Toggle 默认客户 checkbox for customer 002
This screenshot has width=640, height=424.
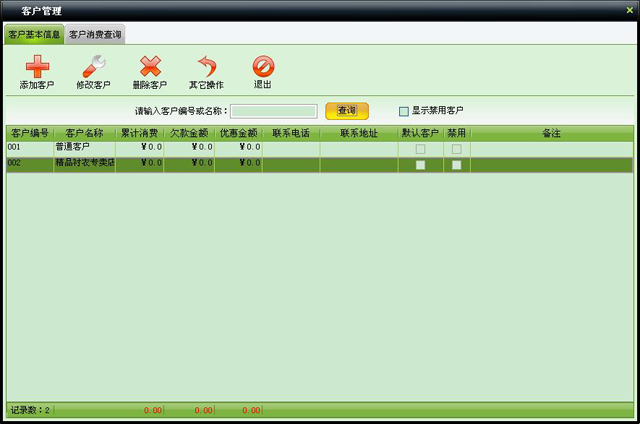coord(420,165)
